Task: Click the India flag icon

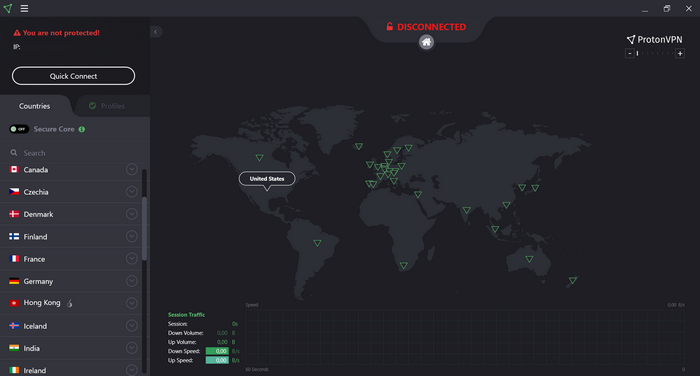Action: pyautogui.click(x=14, y=348)
